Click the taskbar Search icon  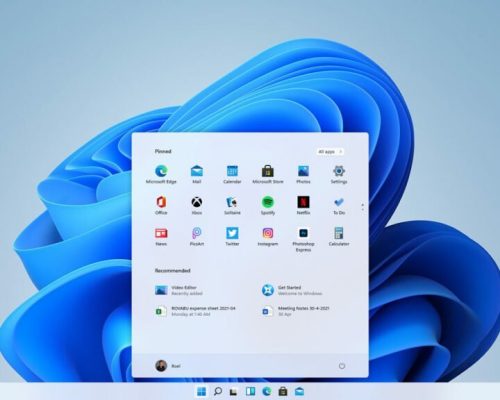[x=218, y=391]
